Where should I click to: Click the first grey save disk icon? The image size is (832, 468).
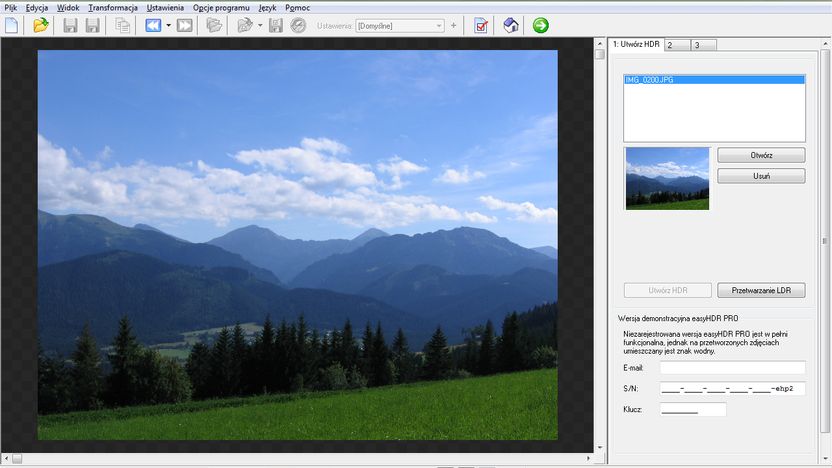(70, 25)
